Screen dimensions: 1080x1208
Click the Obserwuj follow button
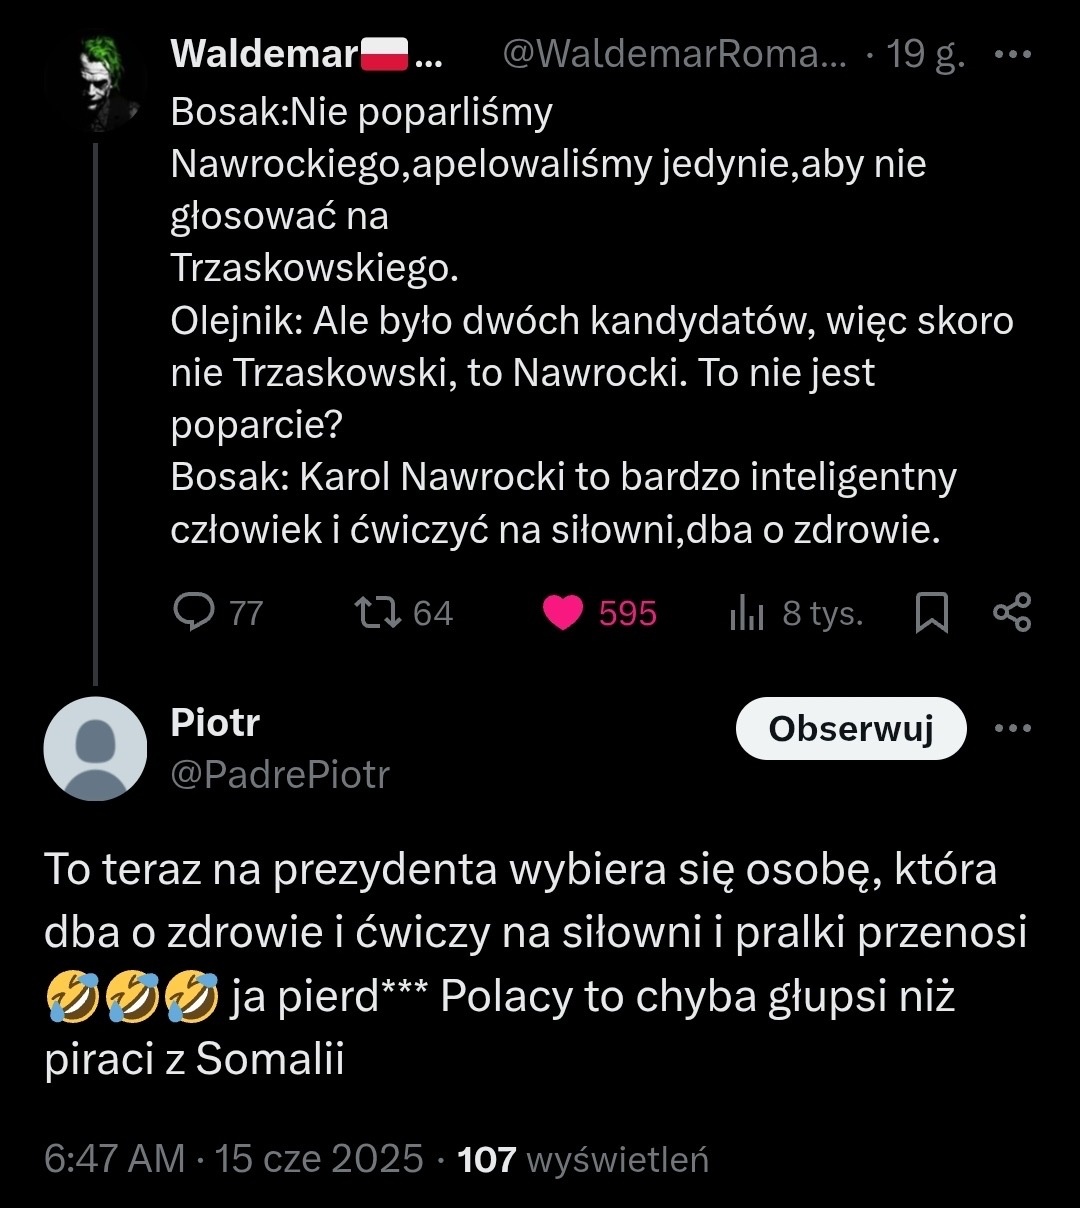[851, 728]
